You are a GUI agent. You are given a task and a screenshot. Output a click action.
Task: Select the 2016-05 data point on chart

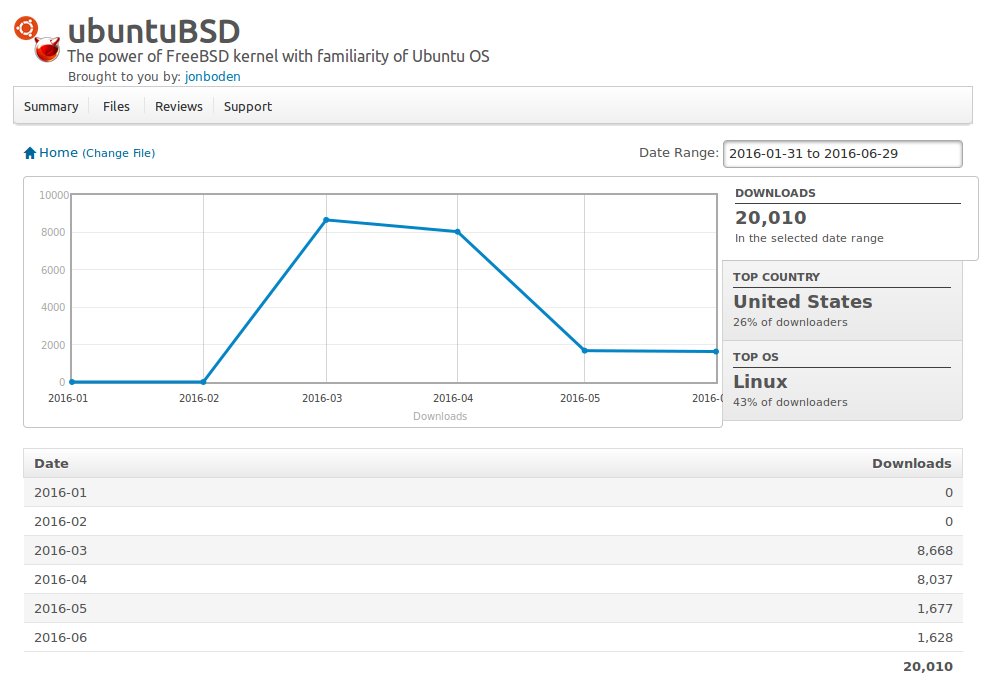(585, 351)
